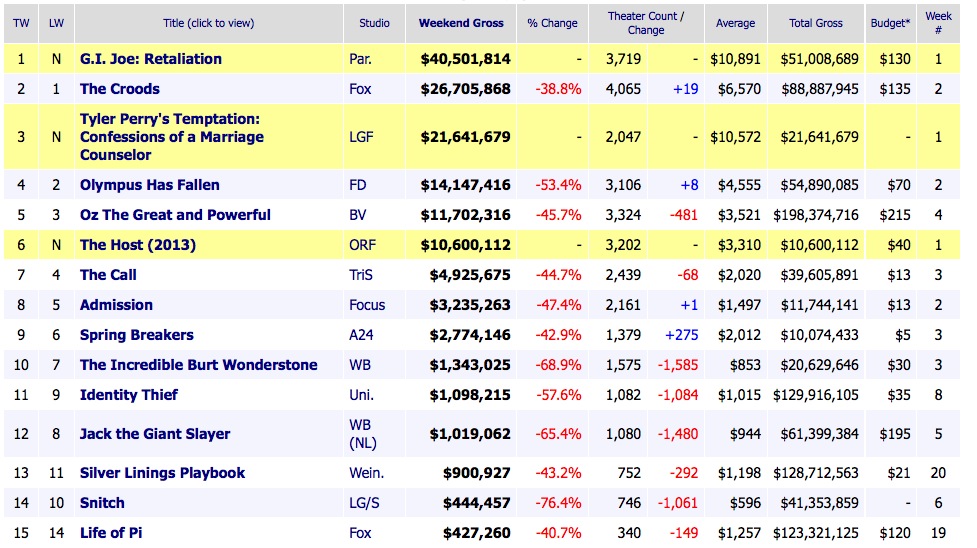Open The Incredible Burt Wonderstone page
The width and height of the screenshot is (977, 548).
pyautogui.click(x=199, y=365)
